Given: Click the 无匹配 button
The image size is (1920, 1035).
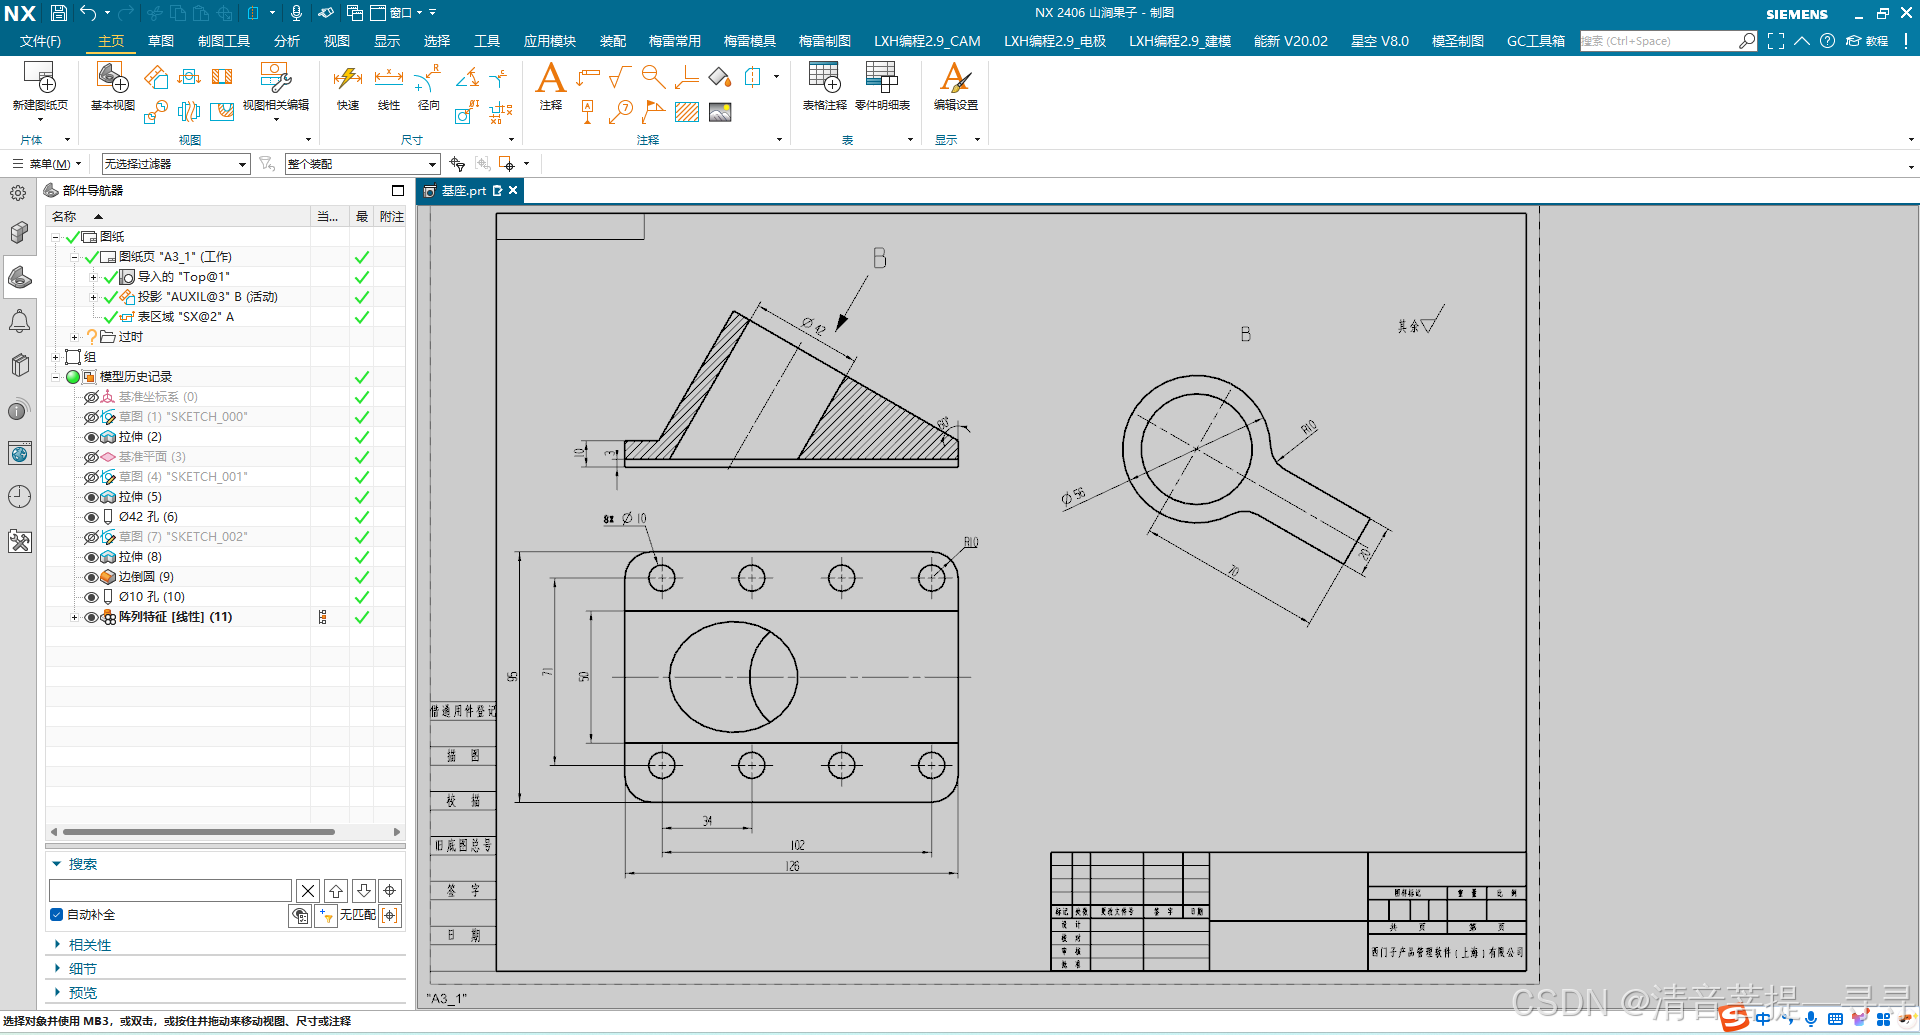Looking at the screenshot, I should [x=357, y=915].
